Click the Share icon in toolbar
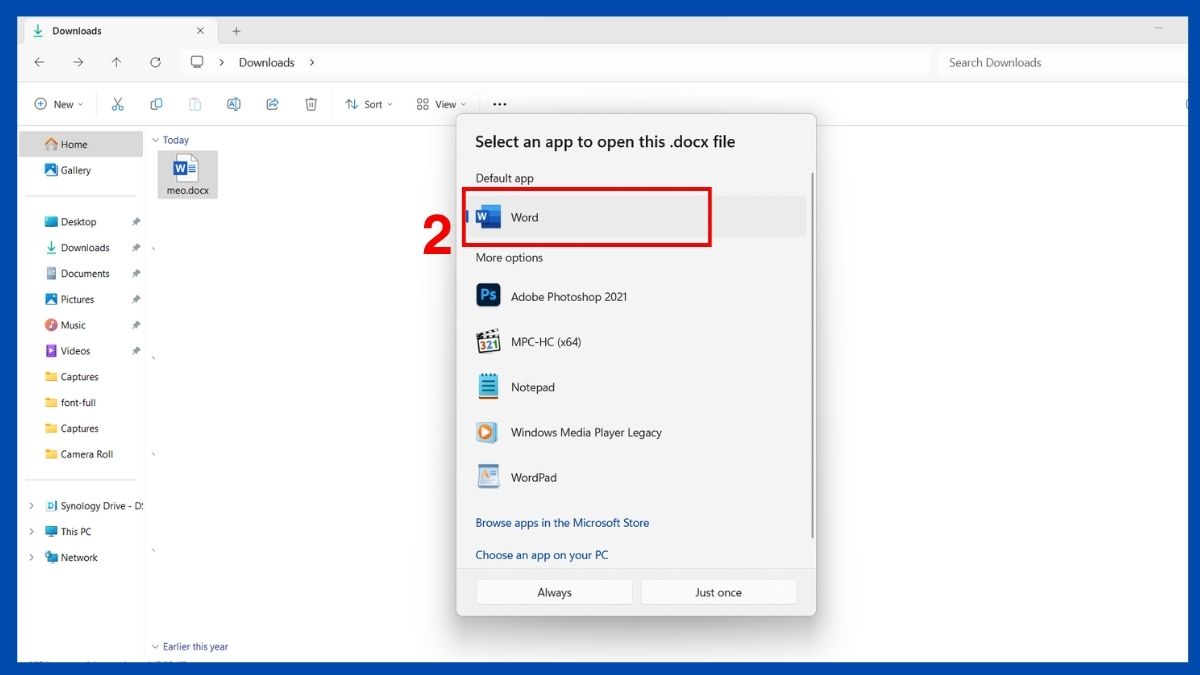Viewport: 1200px width, 675px height. (x=272, y=104)
